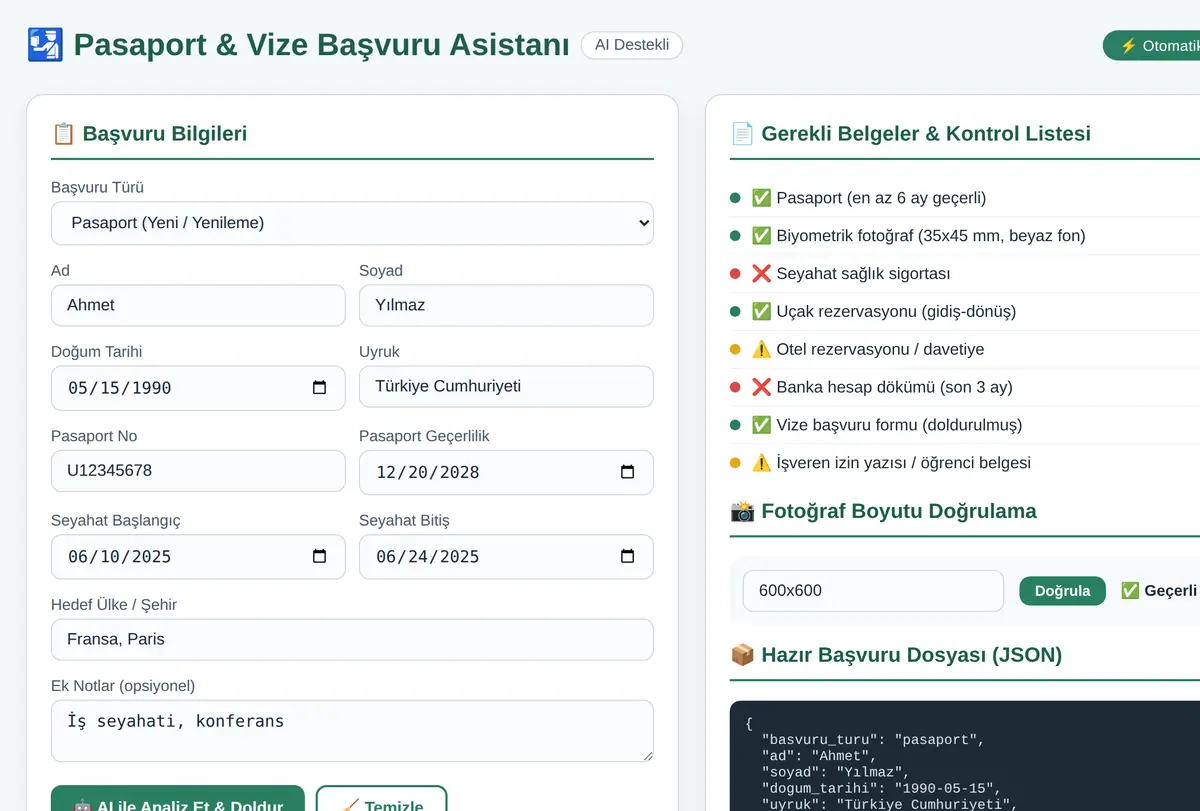Click the Başvuru Bilgileri heading text
This screenshot has height=811, width=1200.
tap(165, 134)
